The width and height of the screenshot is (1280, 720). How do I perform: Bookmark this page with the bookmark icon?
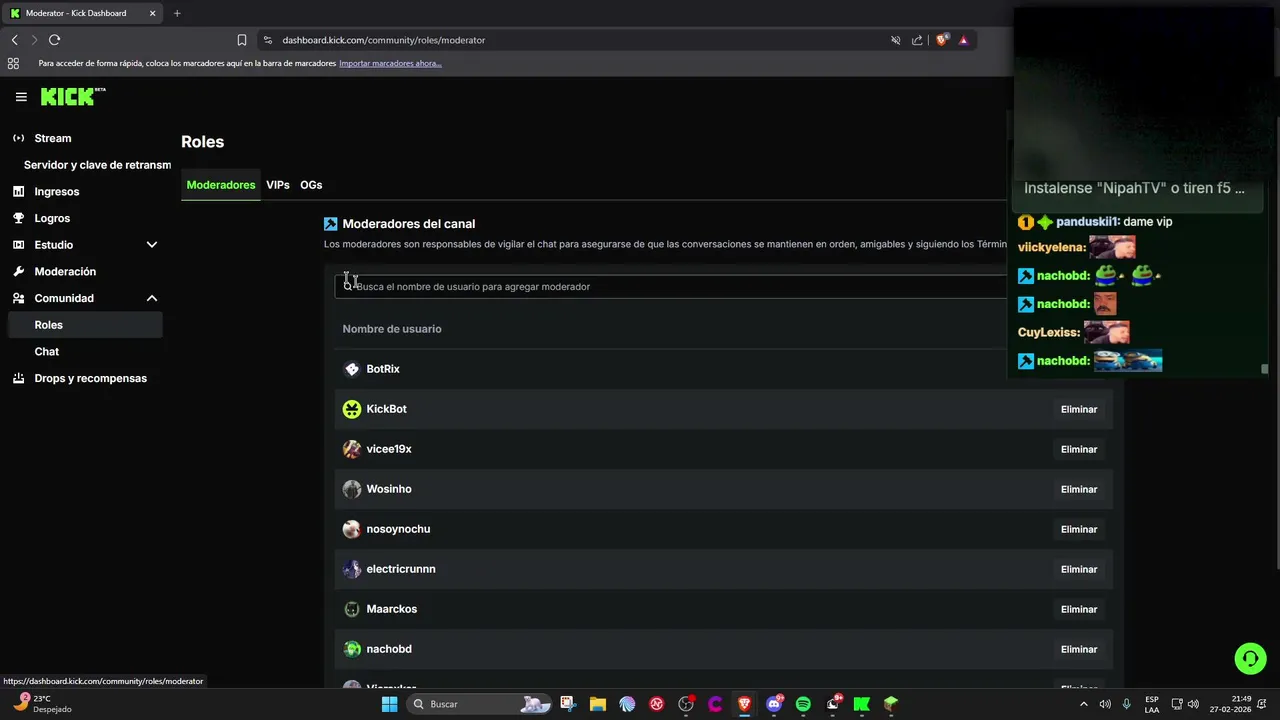pyautogui.click(x=242, y=40)
